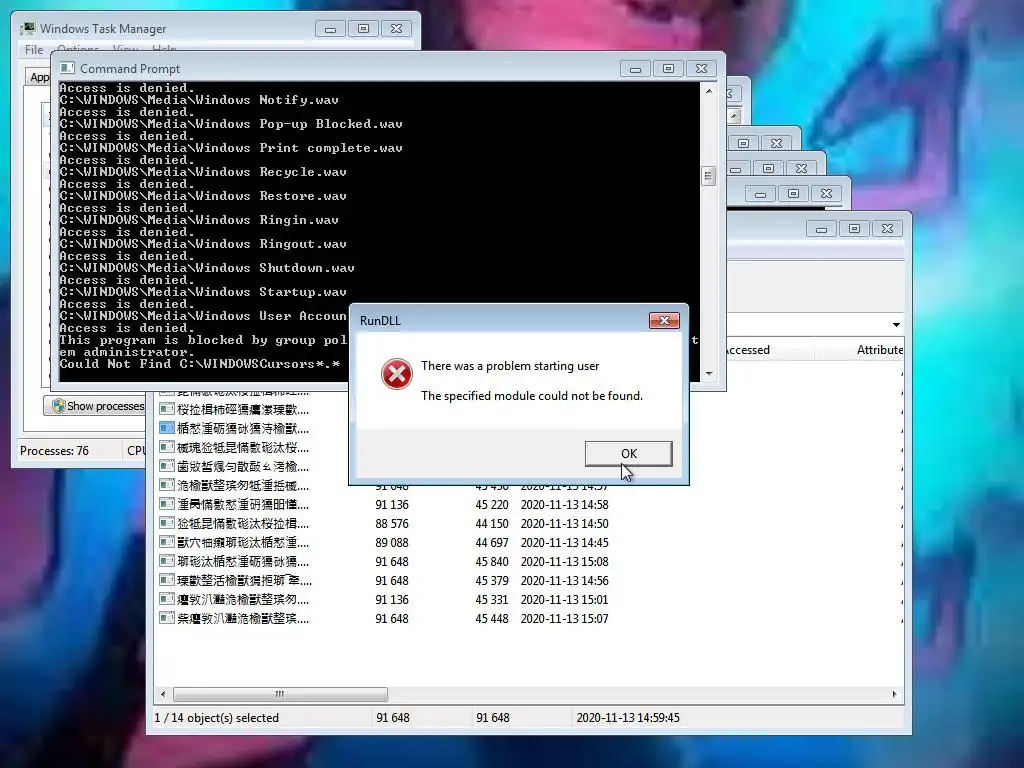Image resolution: width=1024 pixels, height=768 pixels.
Task: Click OK in the RunDLL error dialog
Action: pos(628,453)
